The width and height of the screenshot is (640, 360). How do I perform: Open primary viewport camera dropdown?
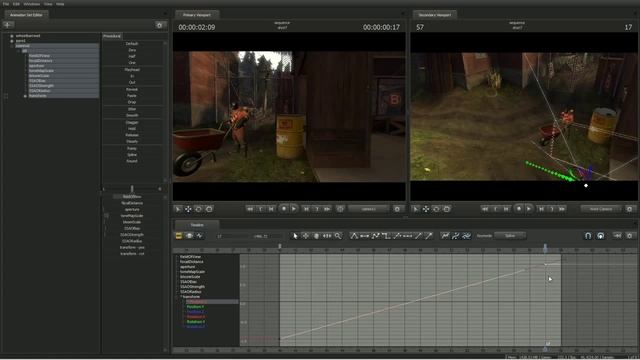click(x=368, y=209)
